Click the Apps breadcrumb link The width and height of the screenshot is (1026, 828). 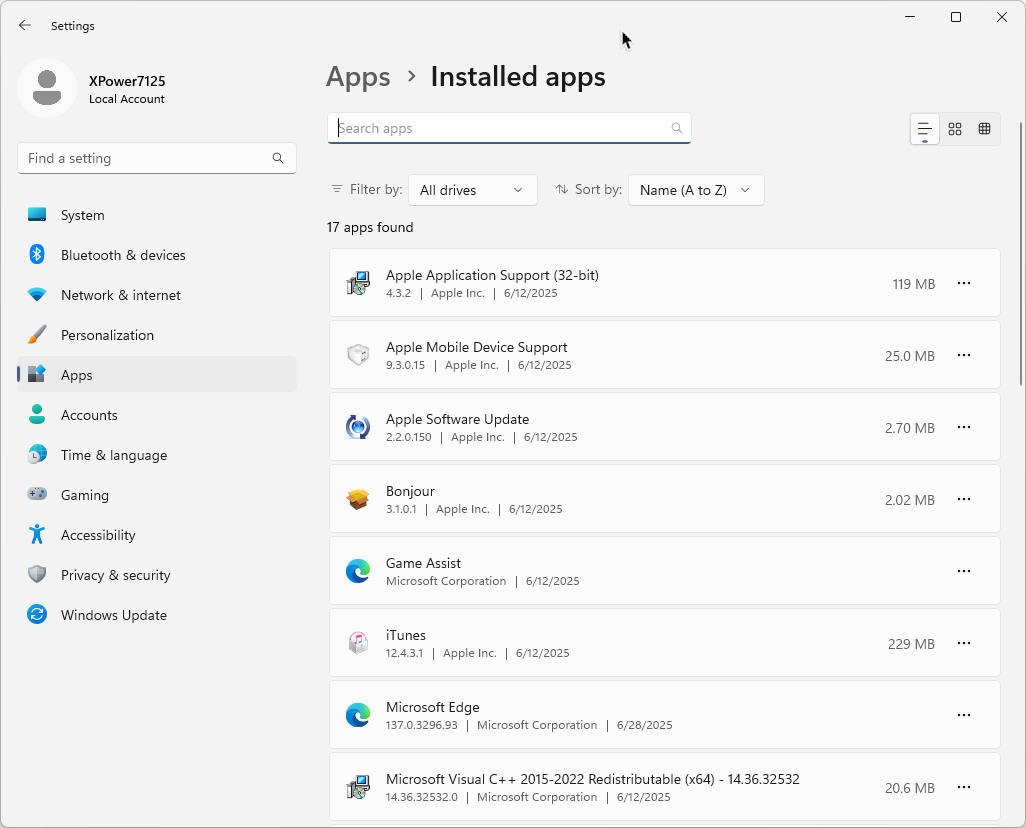tap(358, 77)
